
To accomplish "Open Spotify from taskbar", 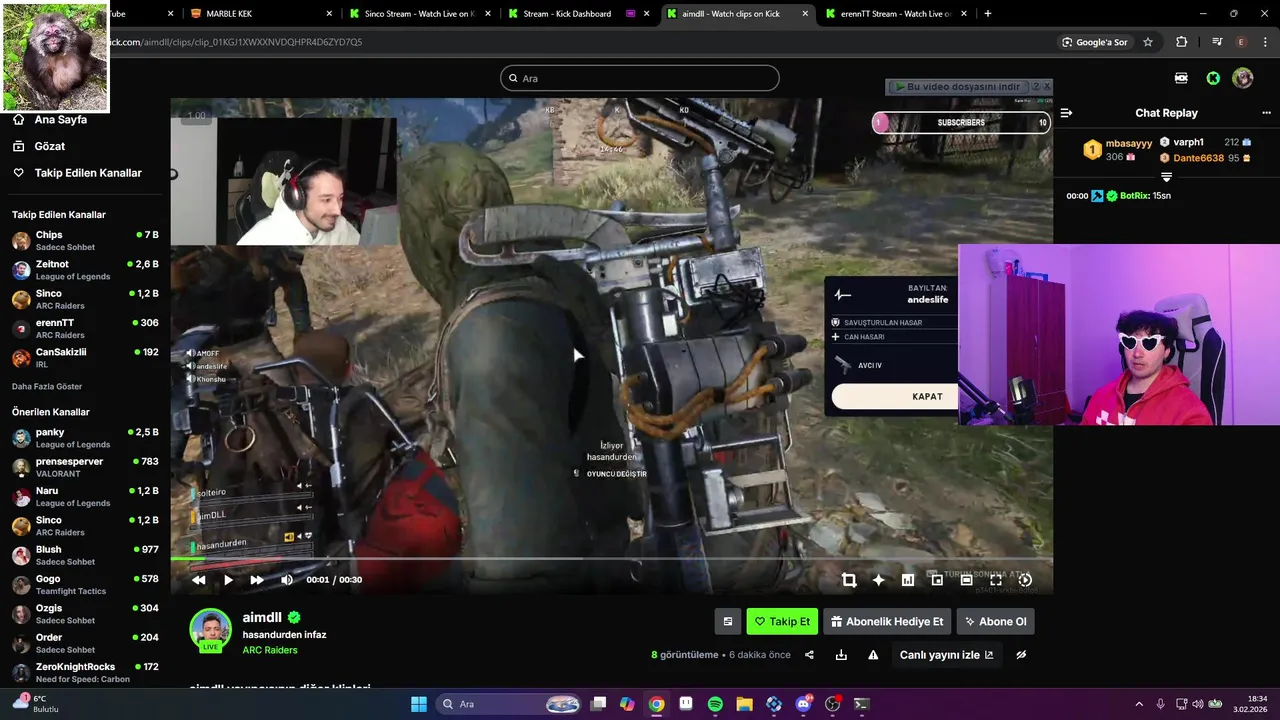I will [715, 704].
